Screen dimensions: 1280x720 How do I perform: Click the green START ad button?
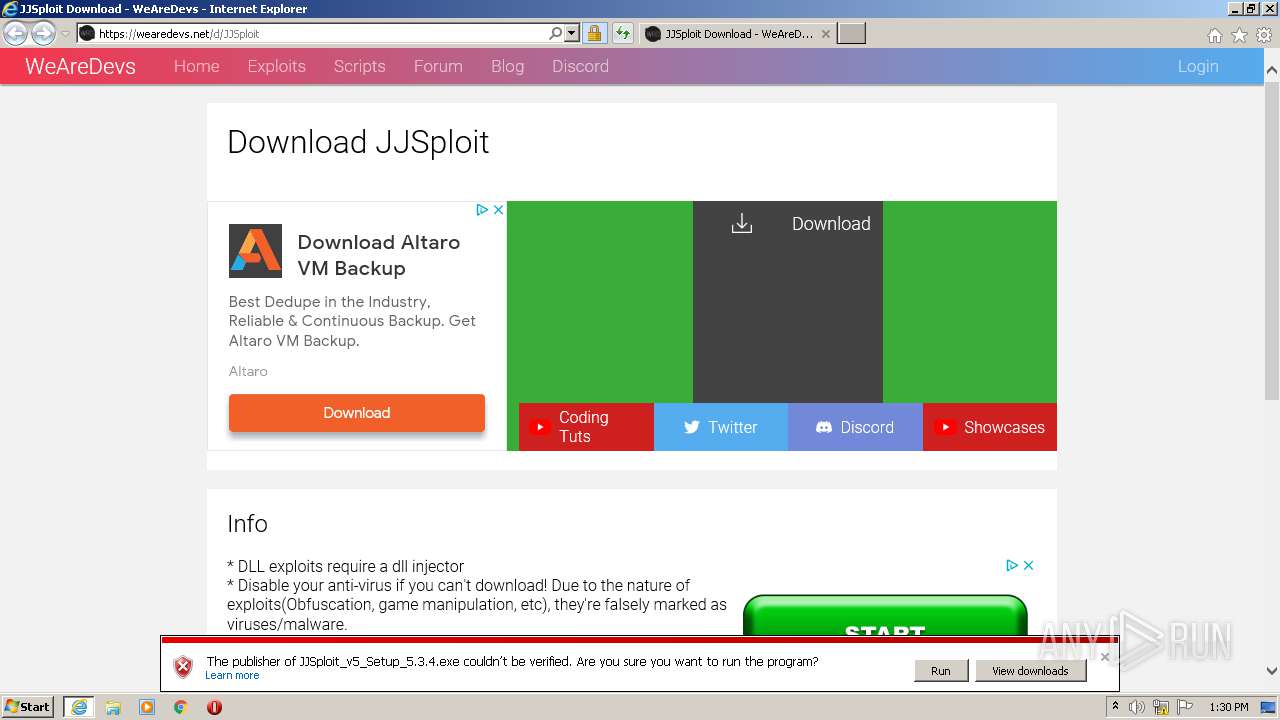(x=885, y=616)
